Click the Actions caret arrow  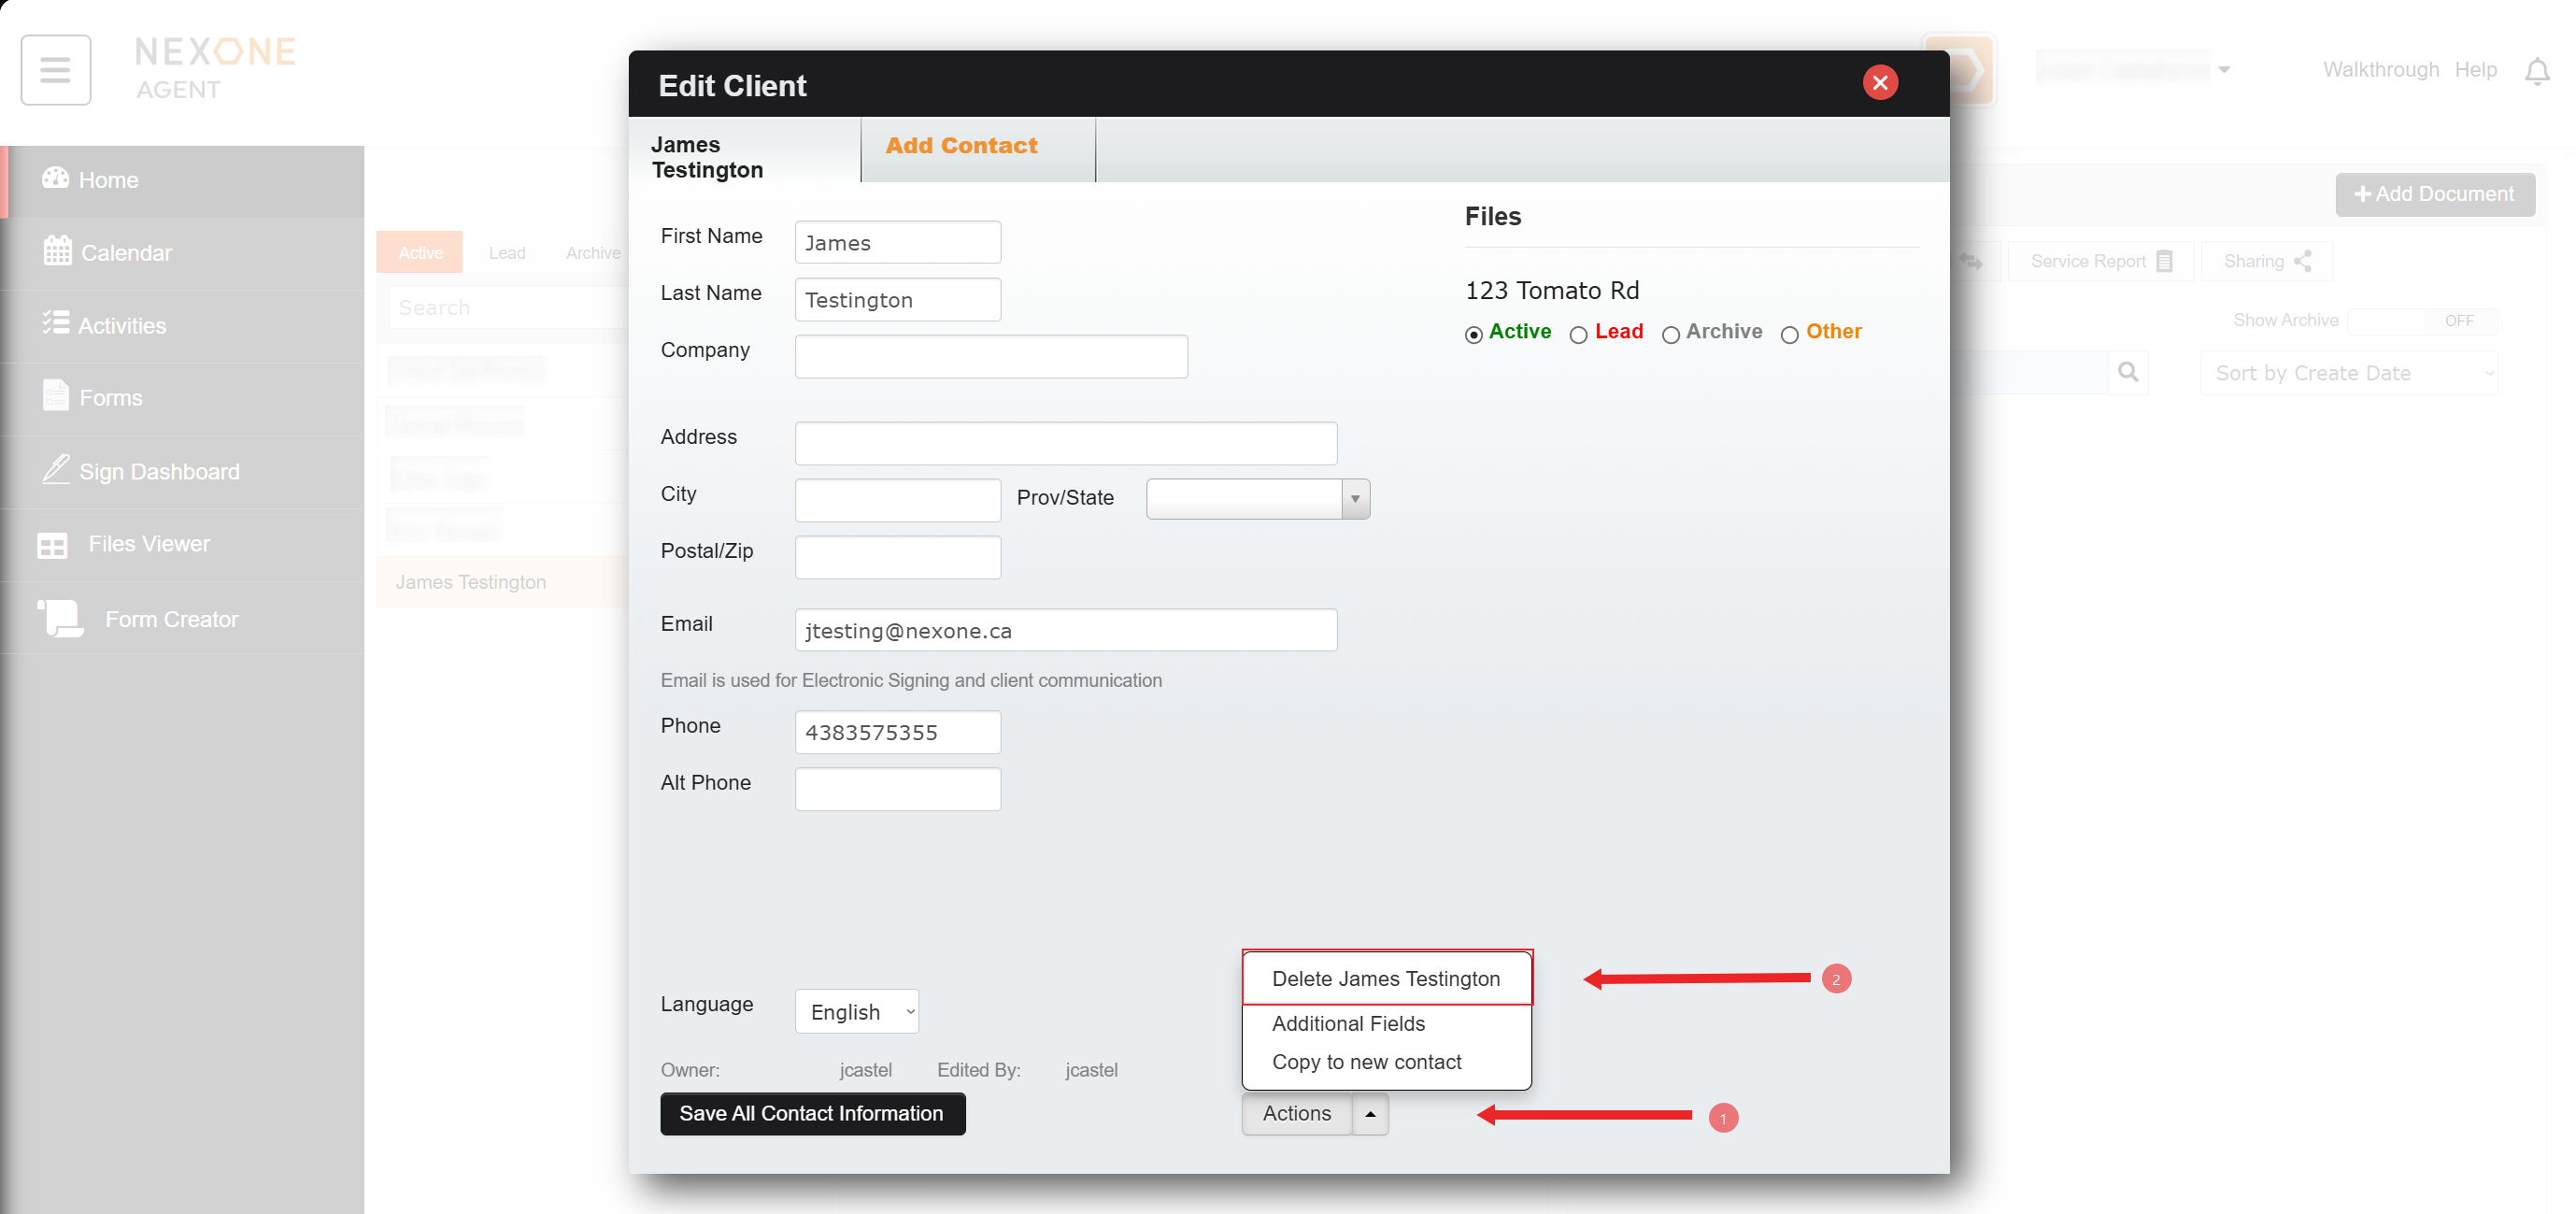(1370, 1114)
